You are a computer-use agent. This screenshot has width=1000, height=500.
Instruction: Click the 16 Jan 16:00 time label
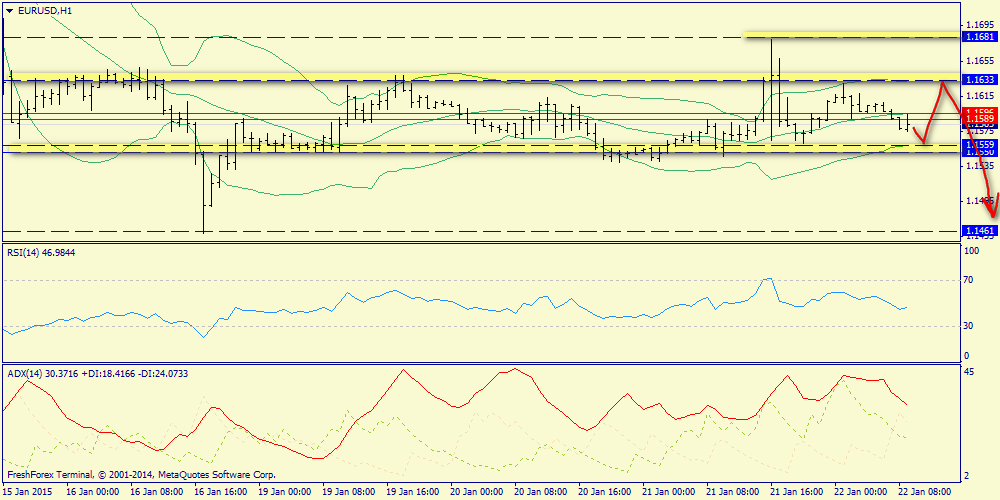(220, 492)
